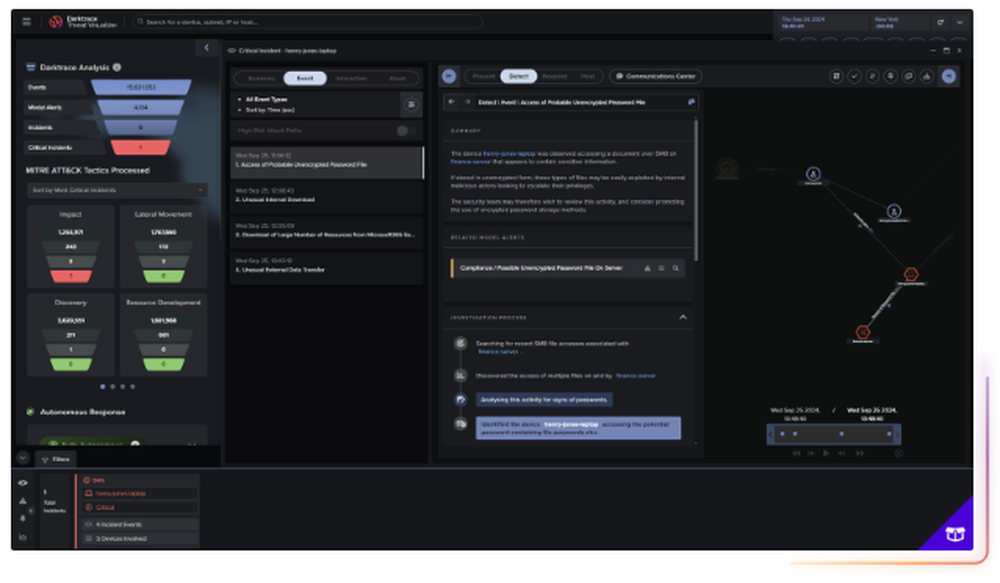Switch to the Heal mode
Screen dimensions: 1000x583
(x=587, y=76)
